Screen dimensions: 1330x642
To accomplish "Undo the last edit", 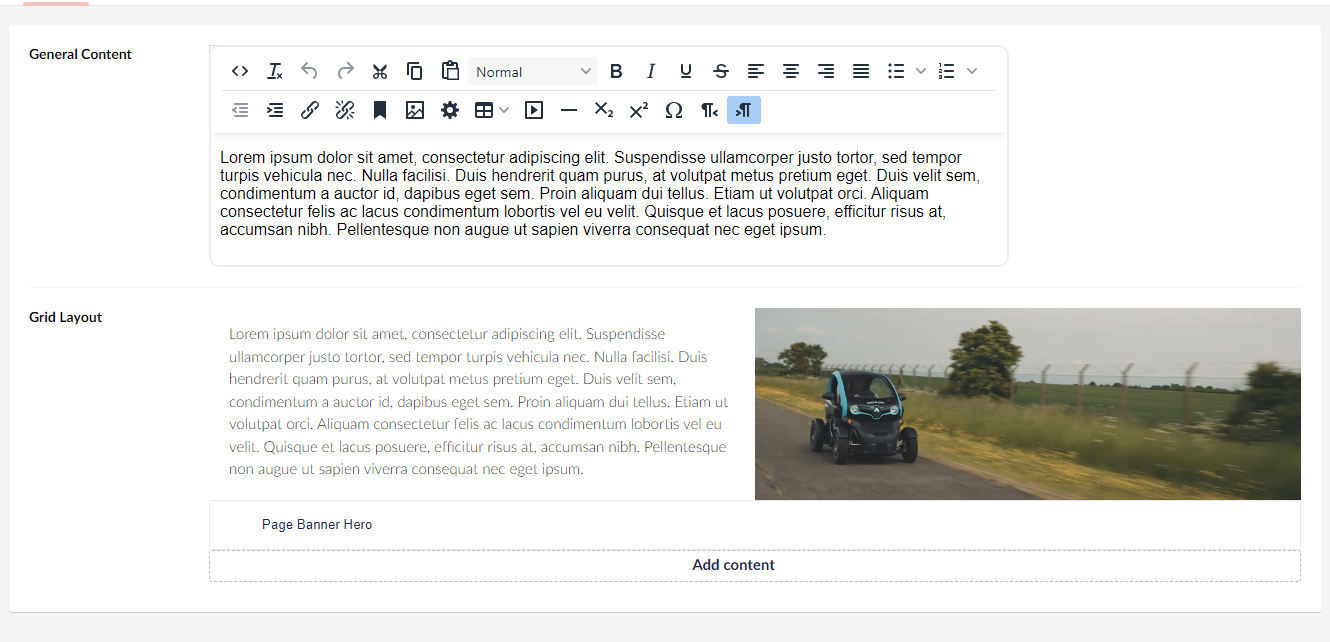I will 310,71.
